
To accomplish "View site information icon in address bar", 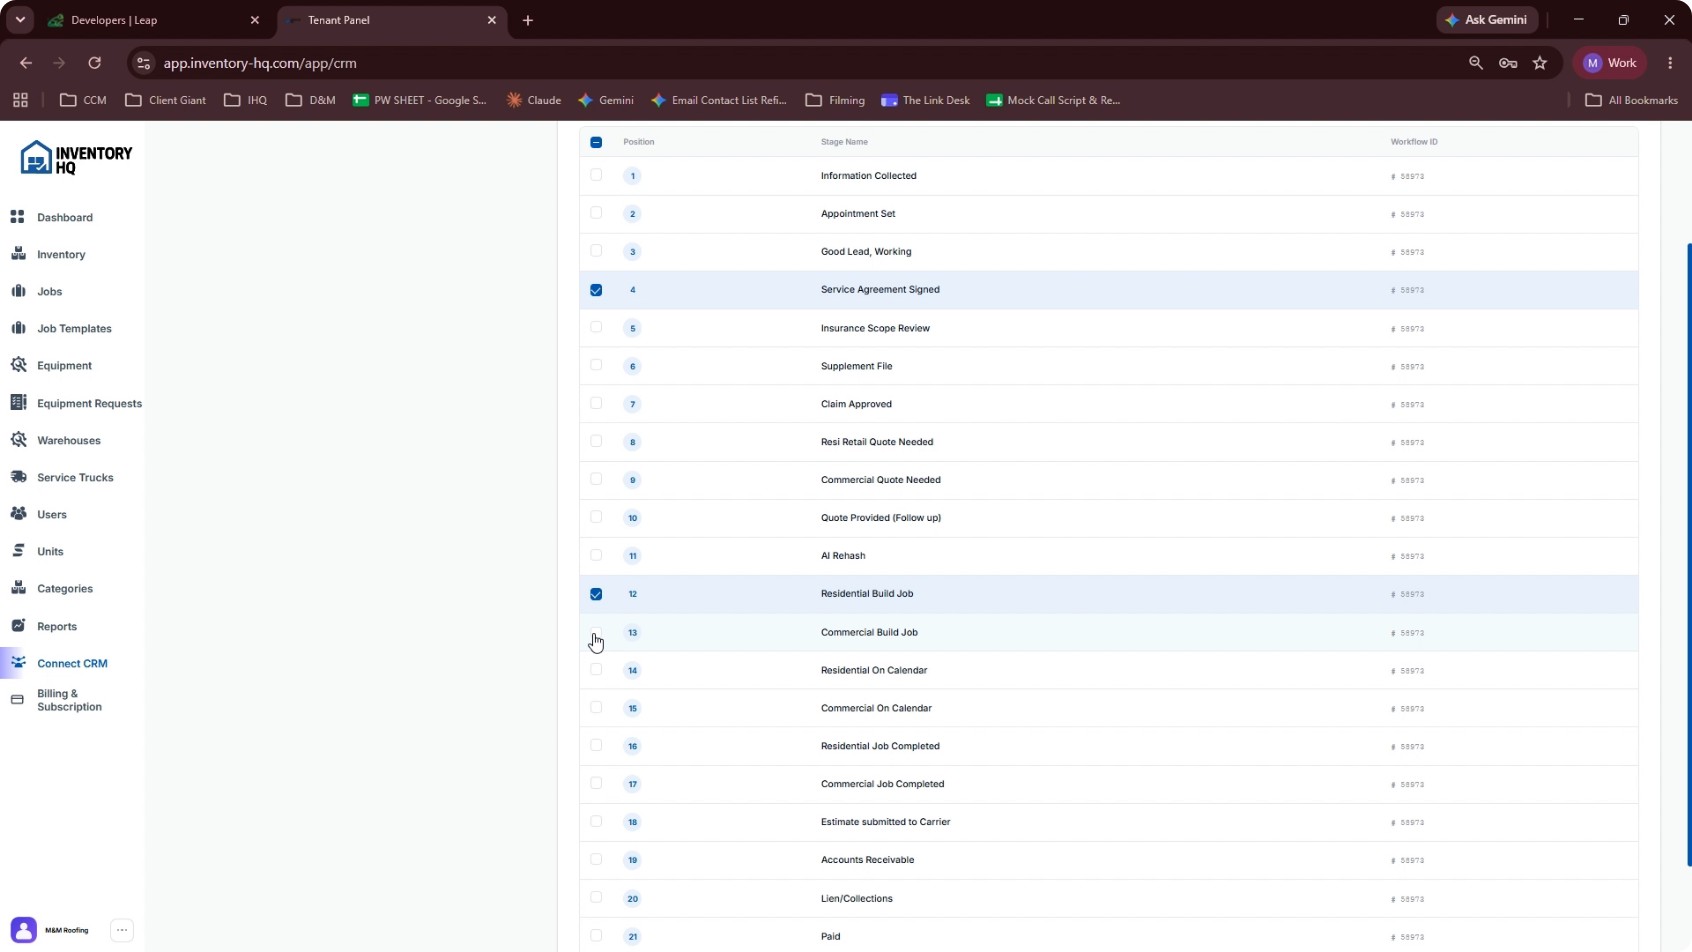I will [144, 63].
